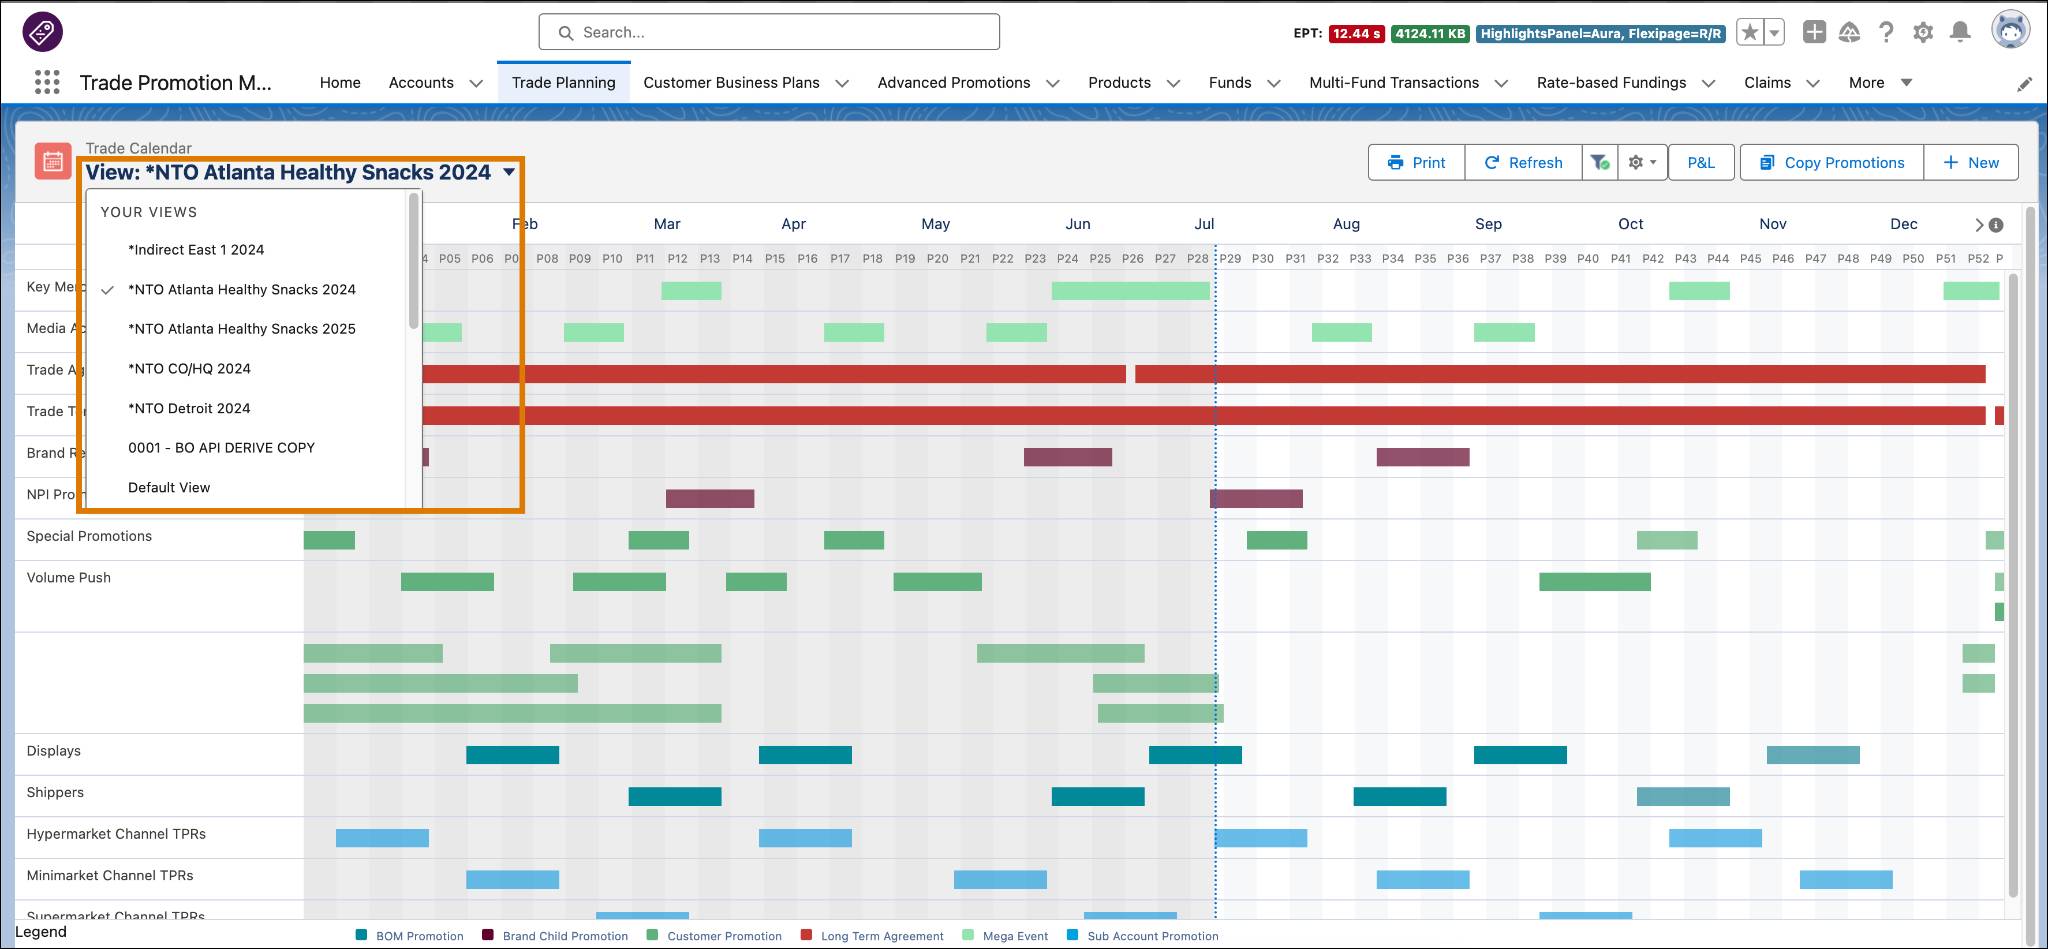
Task: Click the Special Promotions row label
Action: (x=89, y=536)
